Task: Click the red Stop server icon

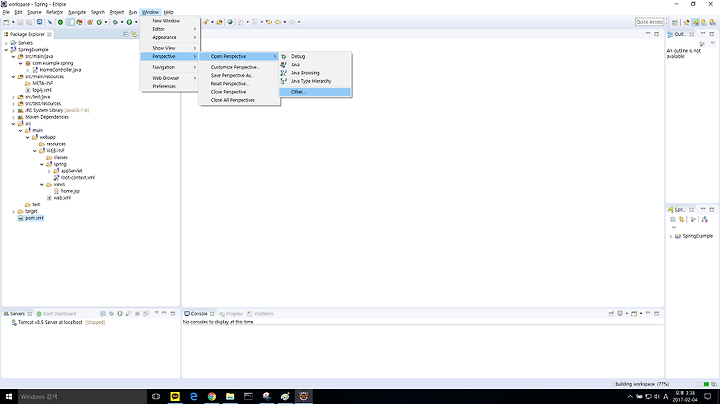Action: point(137,314)
